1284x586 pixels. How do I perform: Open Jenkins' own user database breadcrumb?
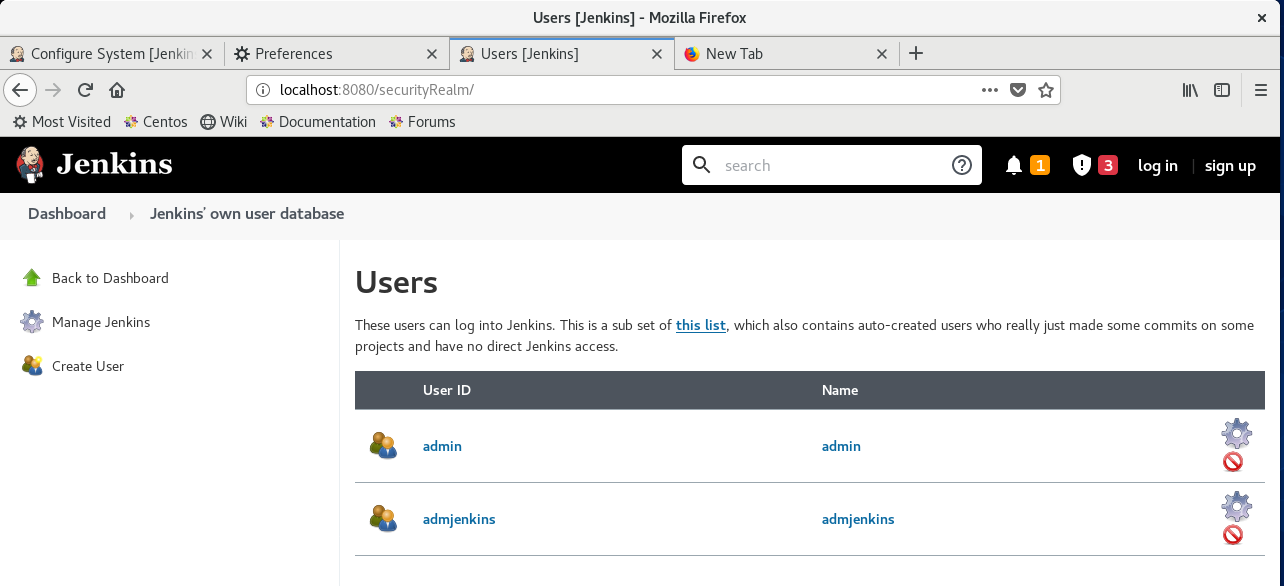tap(247, 213)
